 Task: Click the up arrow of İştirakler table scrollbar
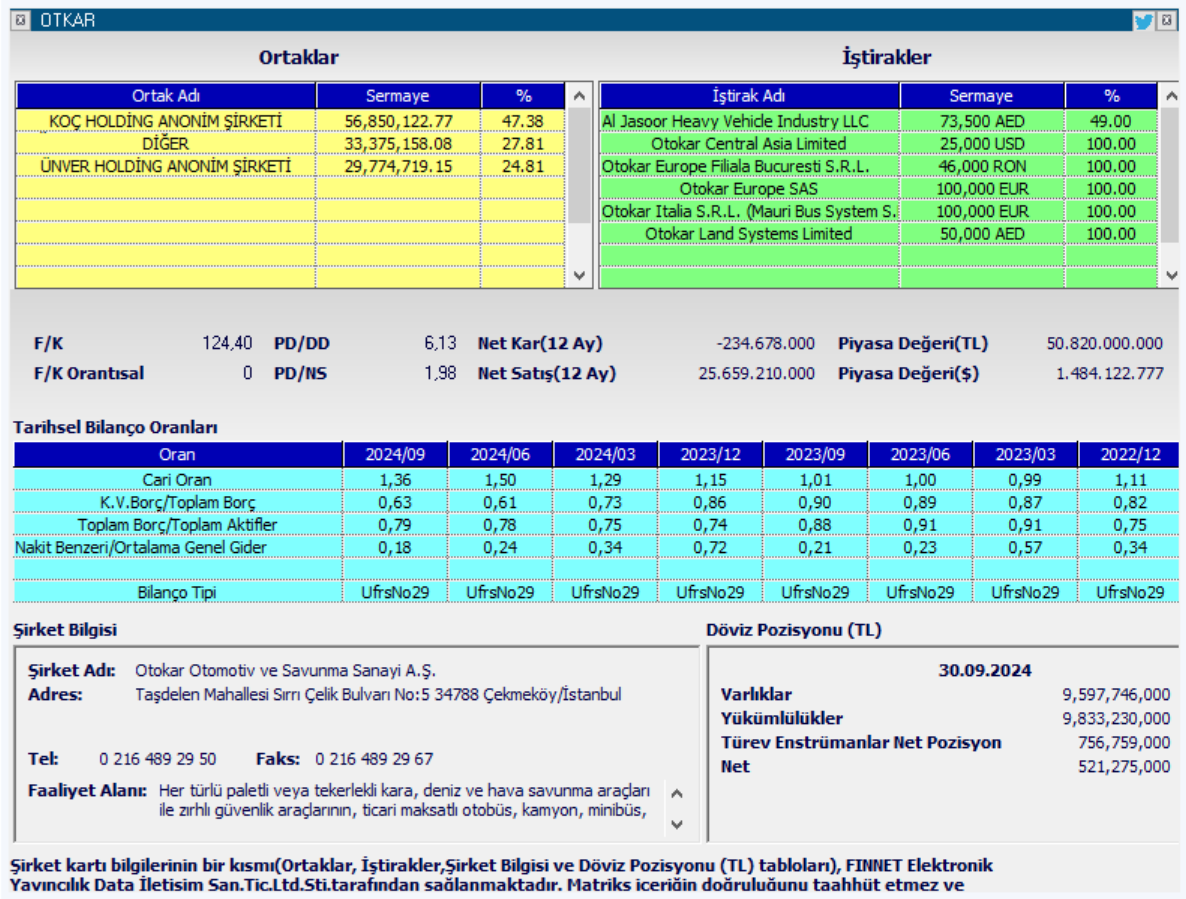pos(1172,96)
